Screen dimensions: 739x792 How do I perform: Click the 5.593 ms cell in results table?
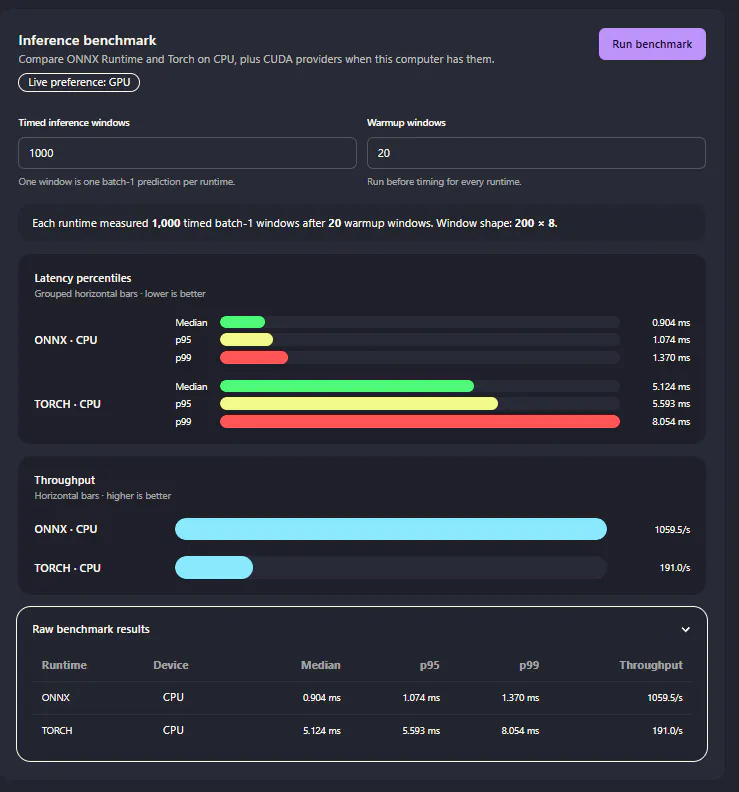421,730
